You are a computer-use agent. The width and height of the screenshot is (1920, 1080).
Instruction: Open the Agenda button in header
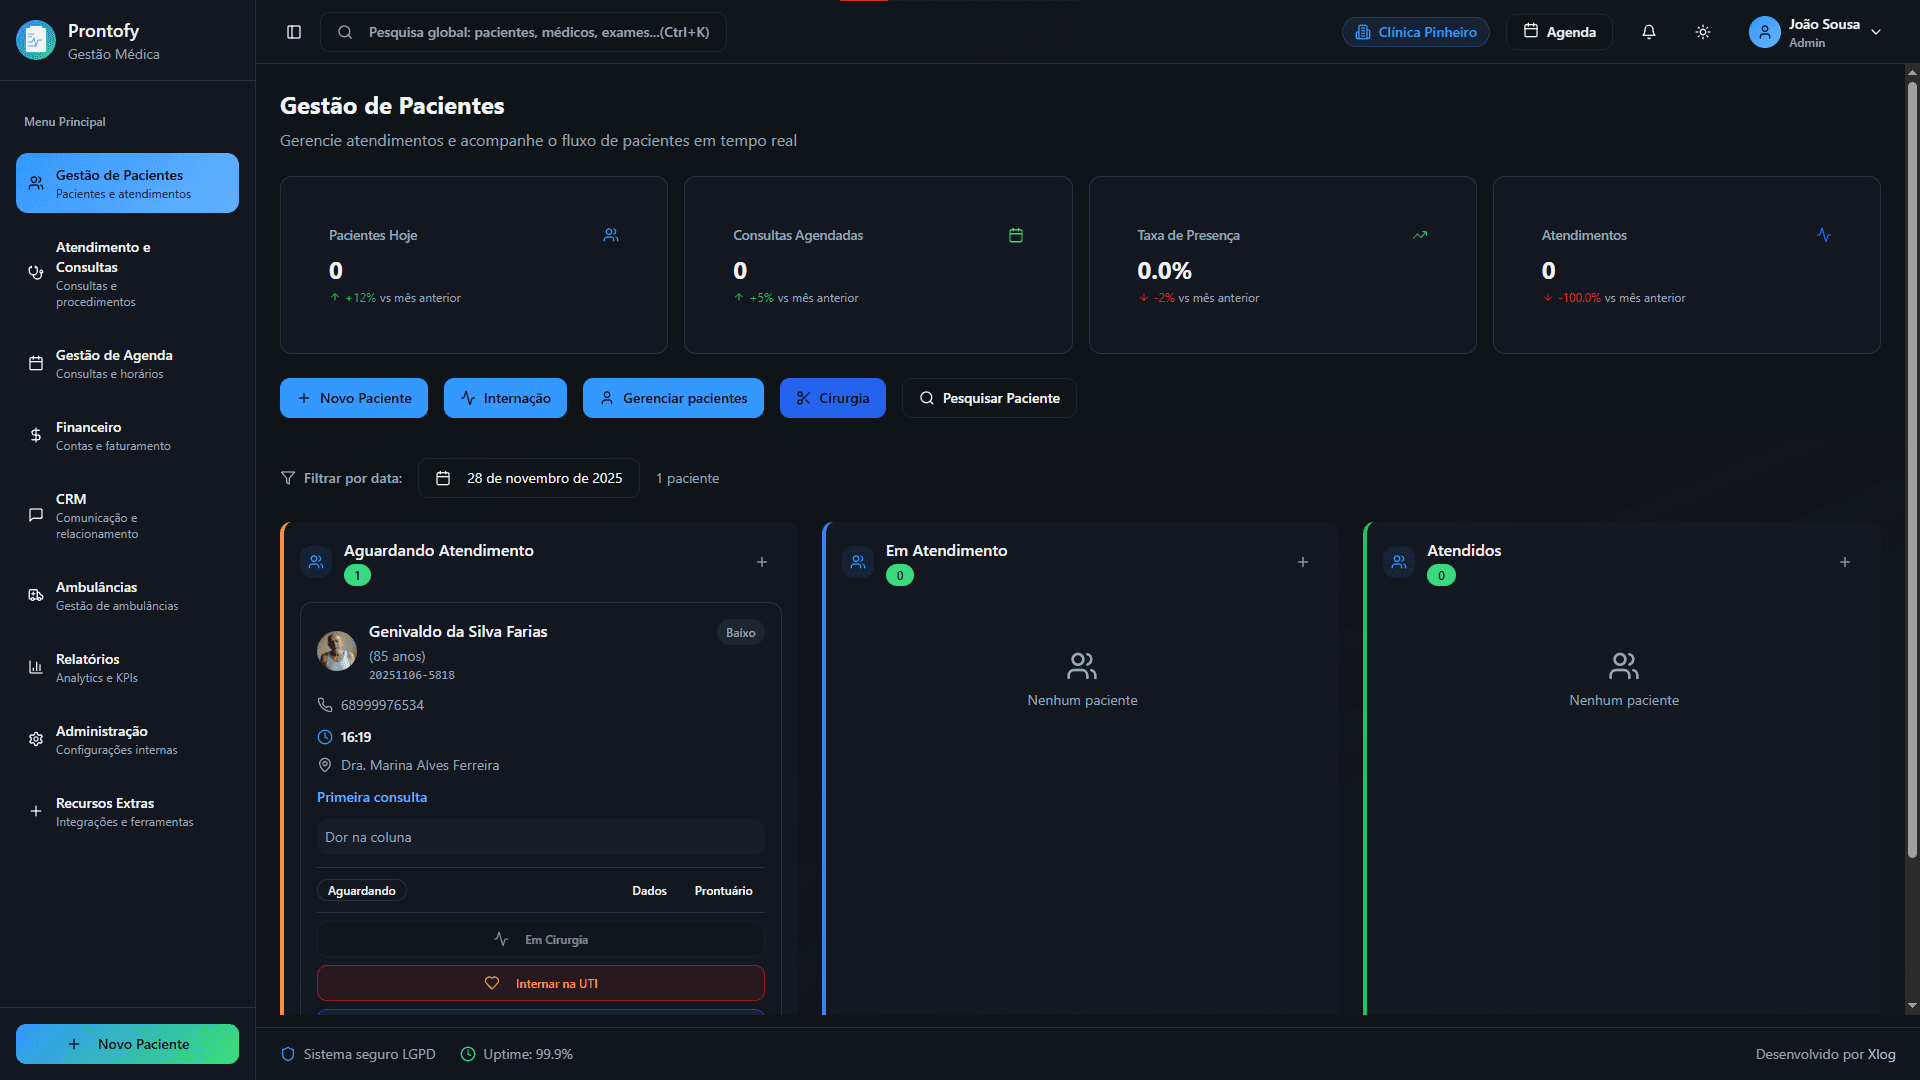(x=1559, y=32)
